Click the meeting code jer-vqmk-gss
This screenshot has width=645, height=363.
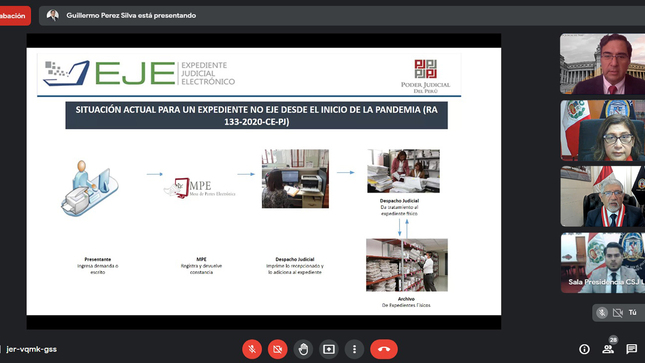32,349
